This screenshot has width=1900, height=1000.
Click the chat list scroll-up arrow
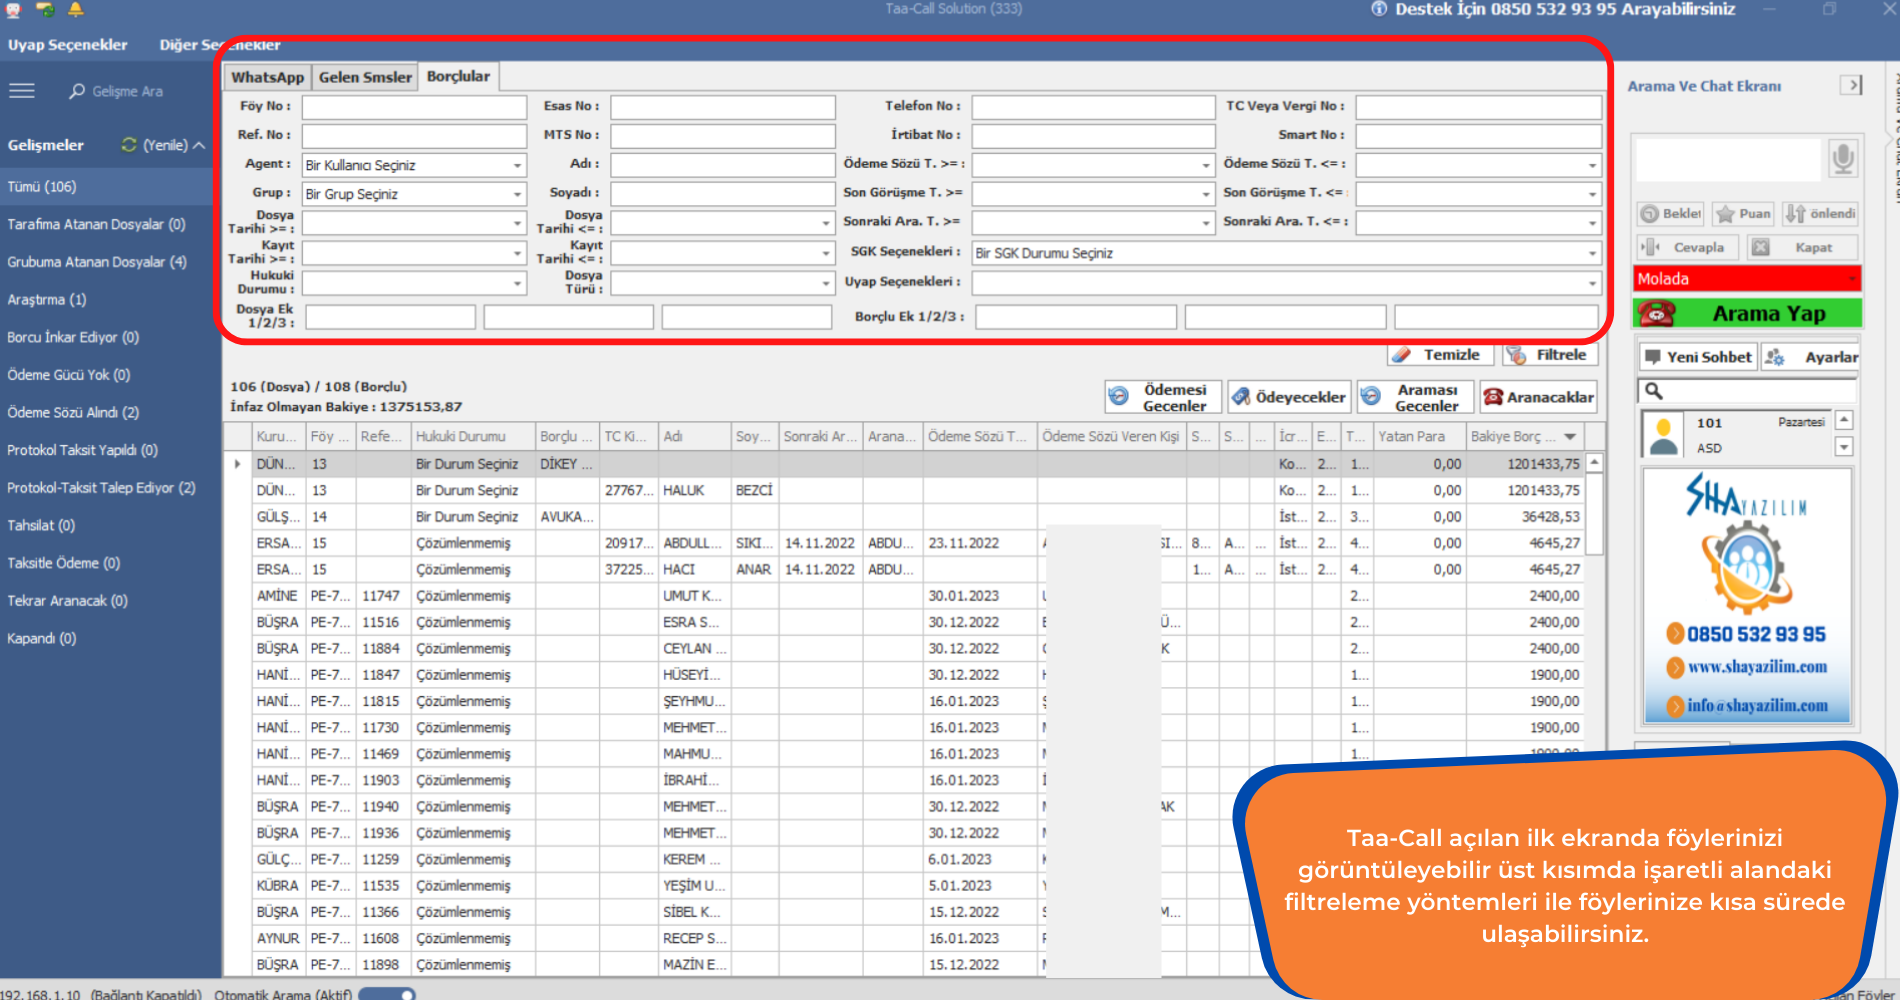(x=1844, y=420)
